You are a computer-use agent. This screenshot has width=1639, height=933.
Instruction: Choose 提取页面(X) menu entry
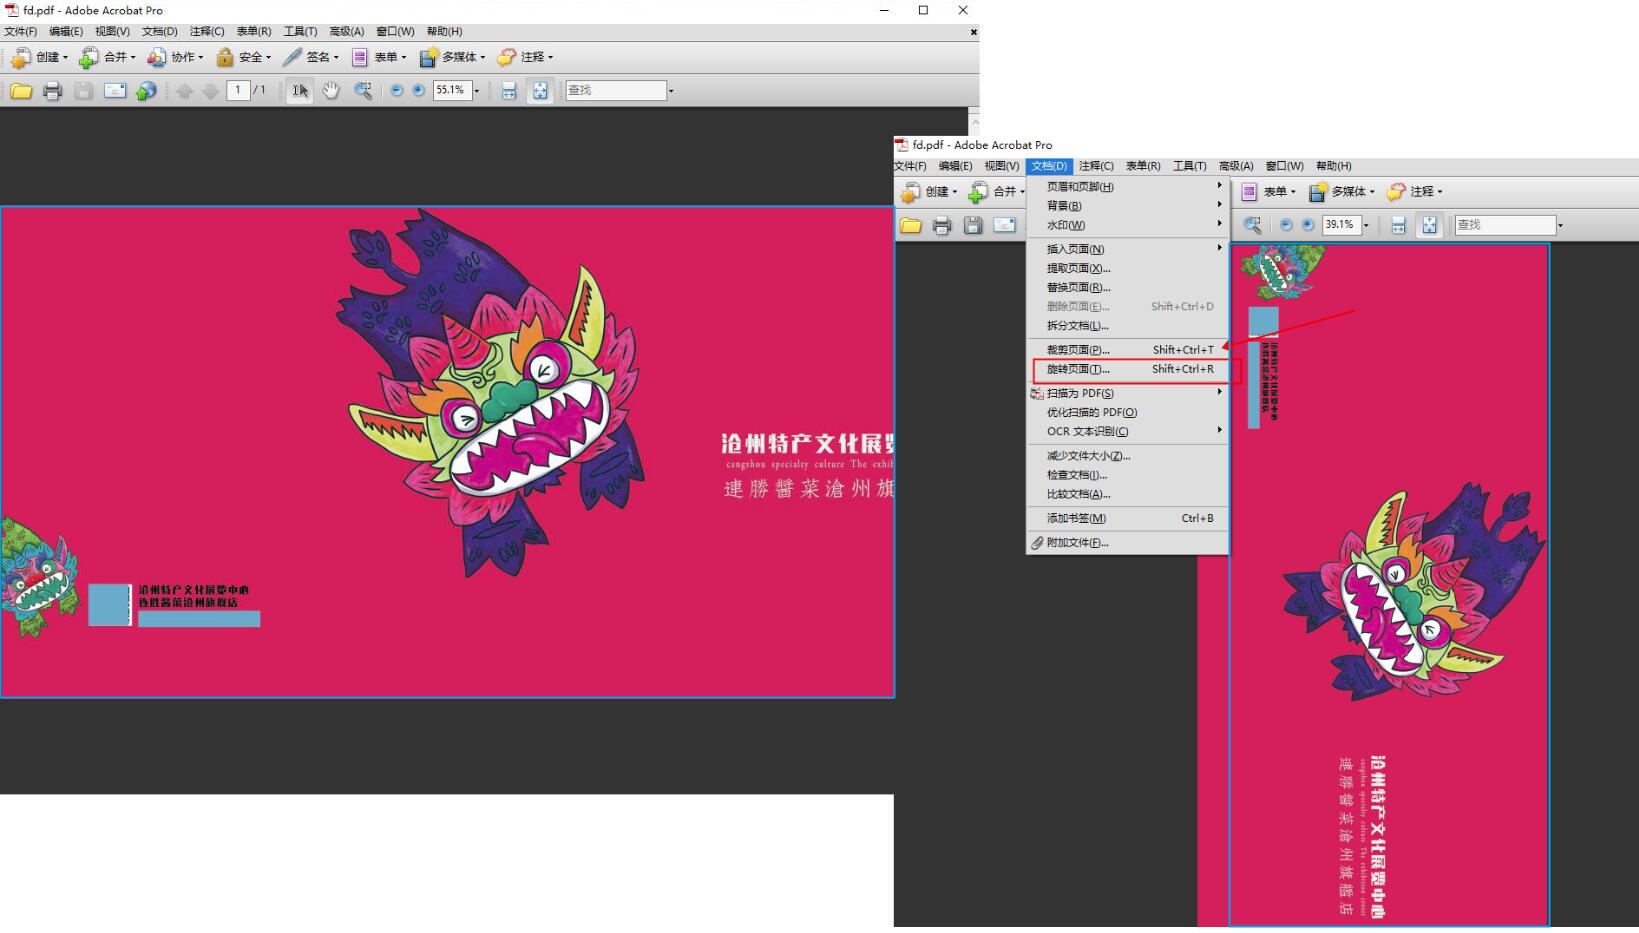tap(1129, 268)
